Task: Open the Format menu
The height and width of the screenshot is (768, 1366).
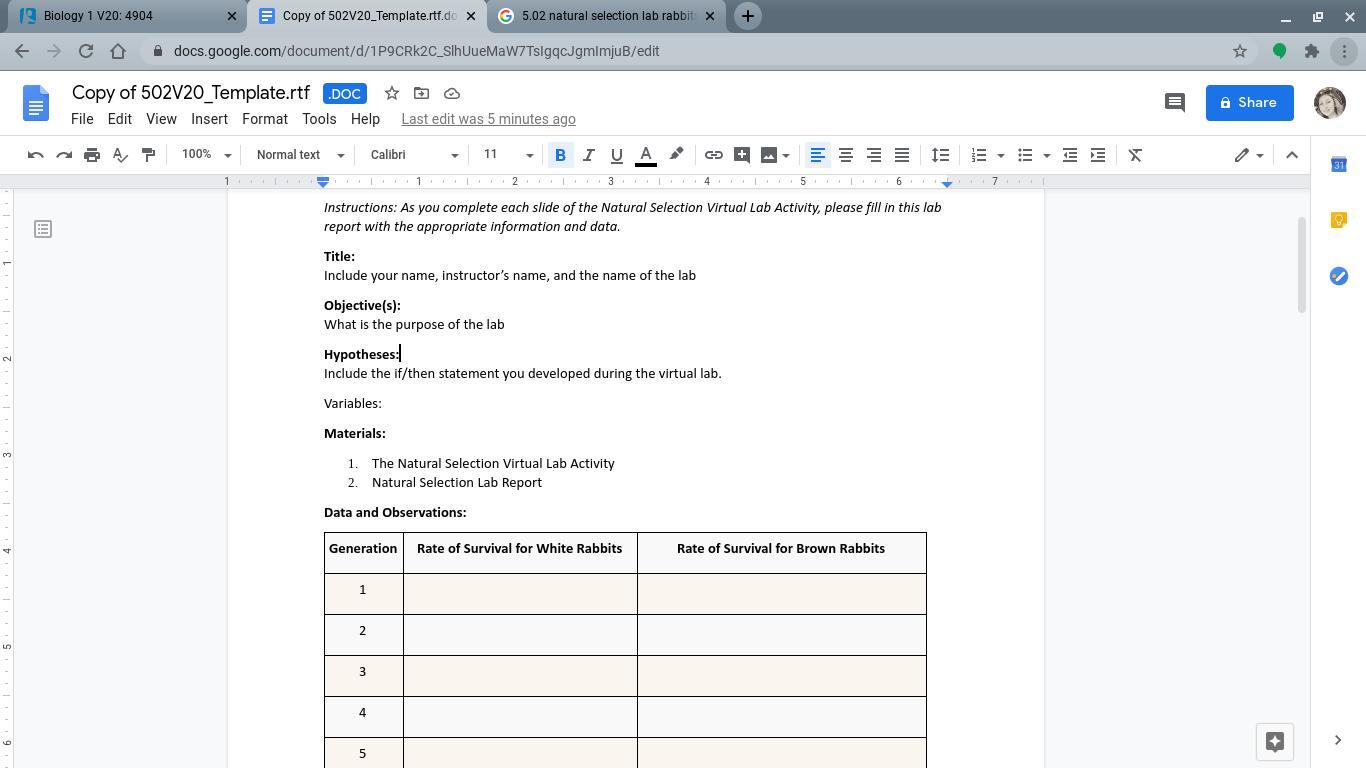Action: 264,119
